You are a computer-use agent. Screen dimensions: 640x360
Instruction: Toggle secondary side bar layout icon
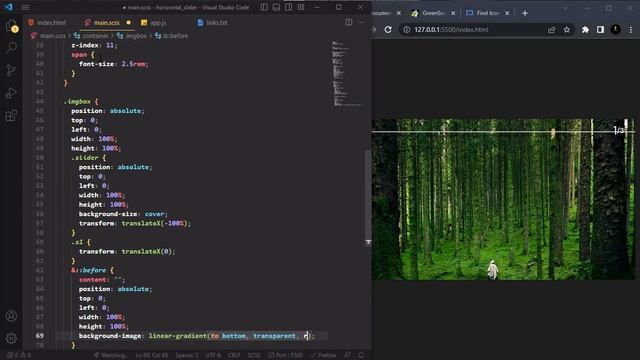pyautogui.click(x=289, y=7)
